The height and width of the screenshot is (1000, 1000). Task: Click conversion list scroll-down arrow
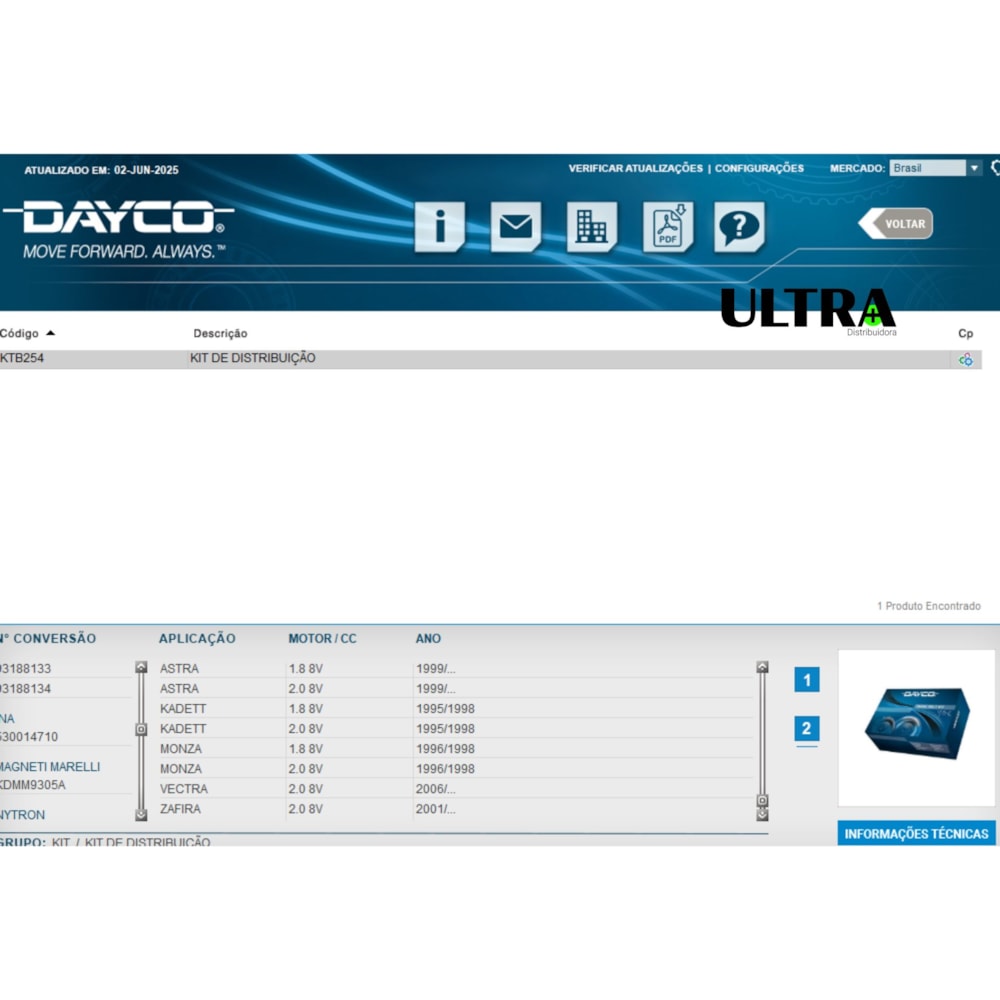pos(142,815)
